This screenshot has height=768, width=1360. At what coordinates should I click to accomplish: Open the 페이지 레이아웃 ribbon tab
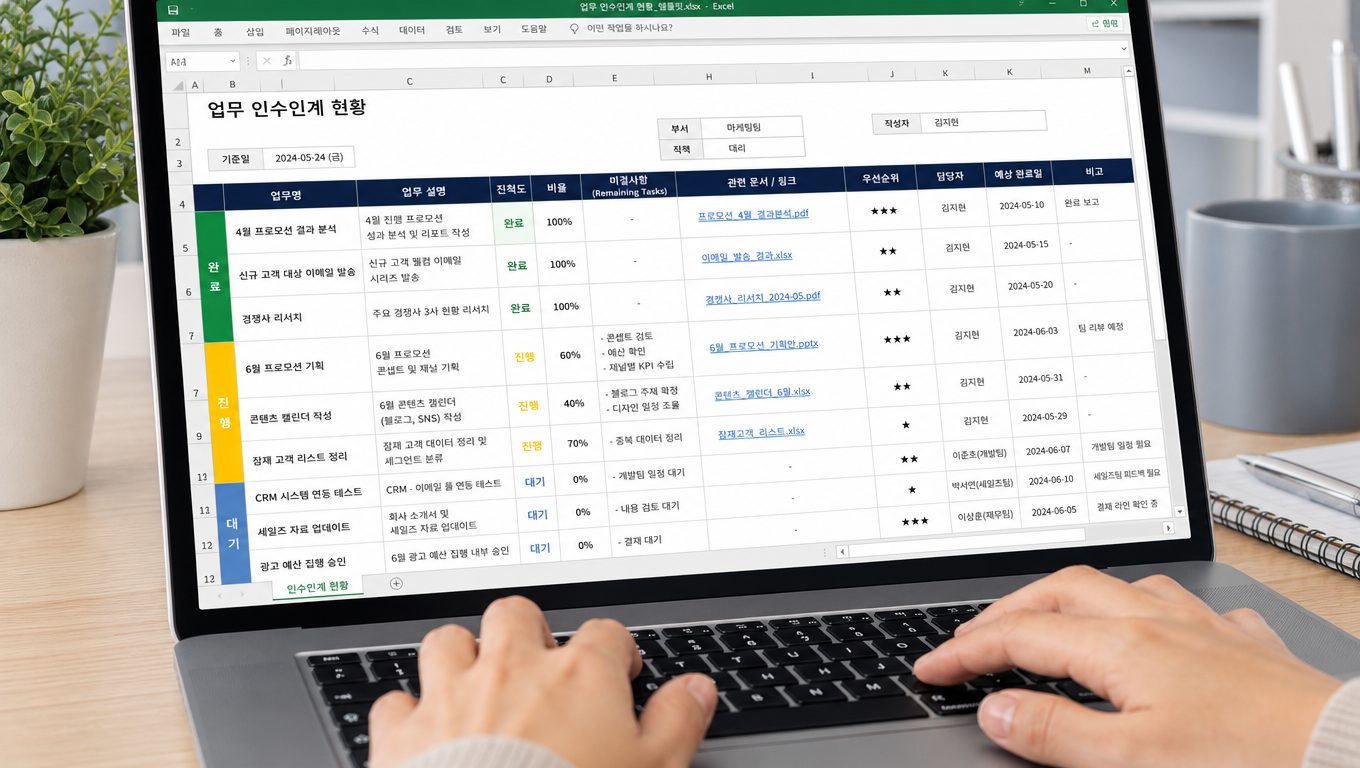pyautogui.click(x=312, y=32)
